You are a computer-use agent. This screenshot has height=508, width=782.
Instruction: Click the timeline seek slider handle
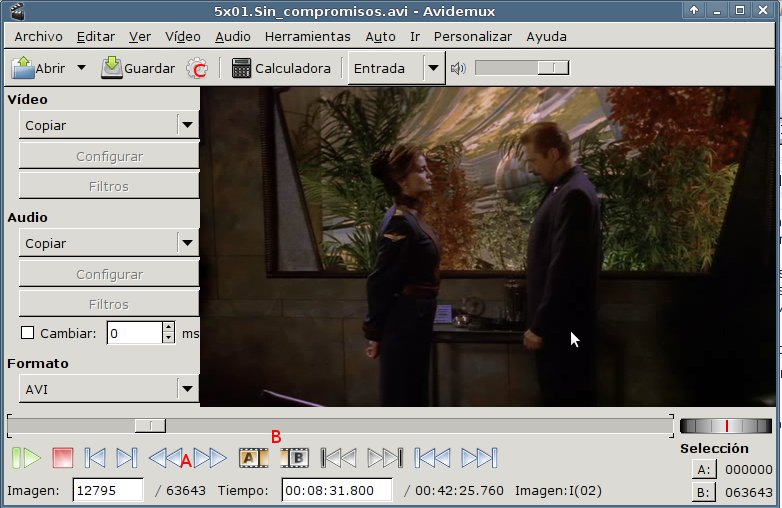[150, 426]
